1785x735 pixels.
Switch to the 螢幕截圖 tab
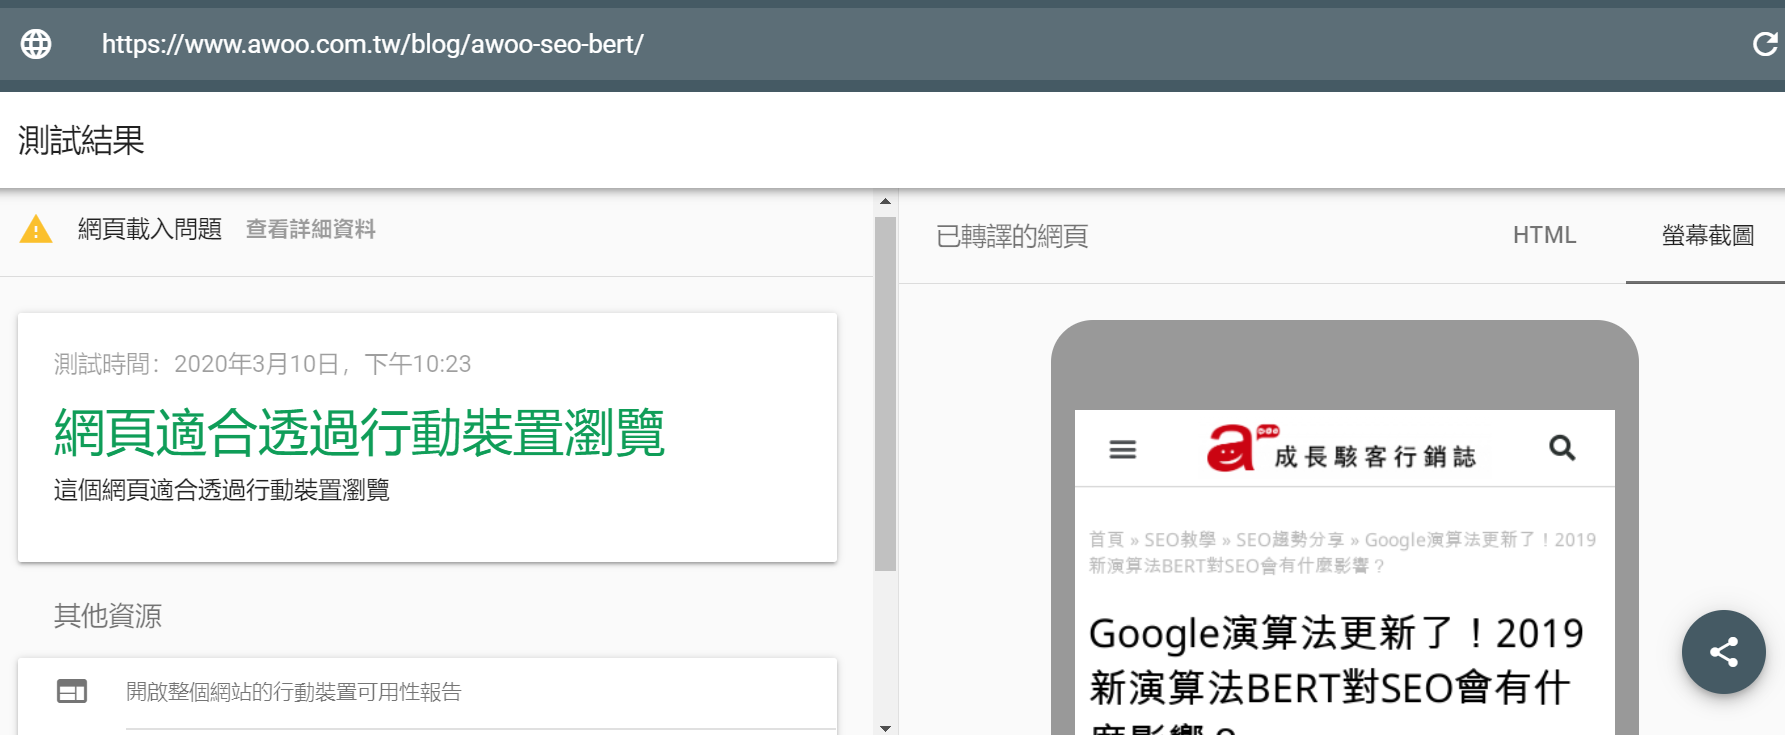[x=1707, y=236]
